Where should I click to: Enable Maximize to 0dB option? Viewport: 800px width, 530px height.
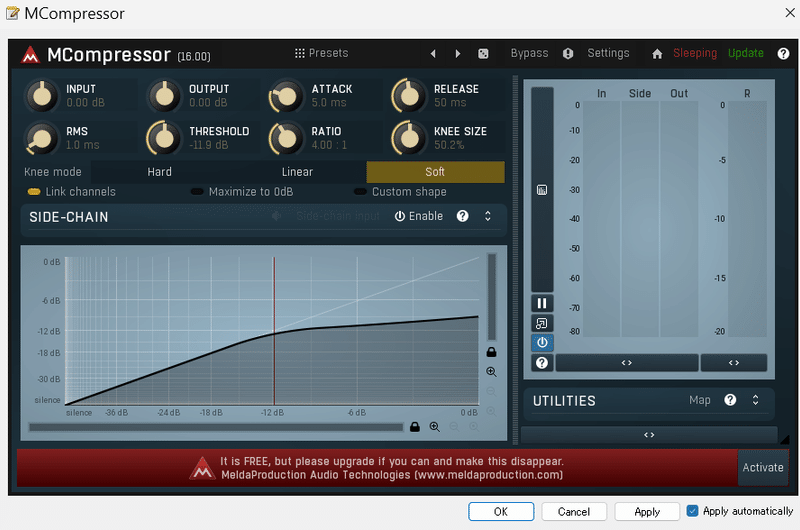pyautogui.click(x=242, y=192)
